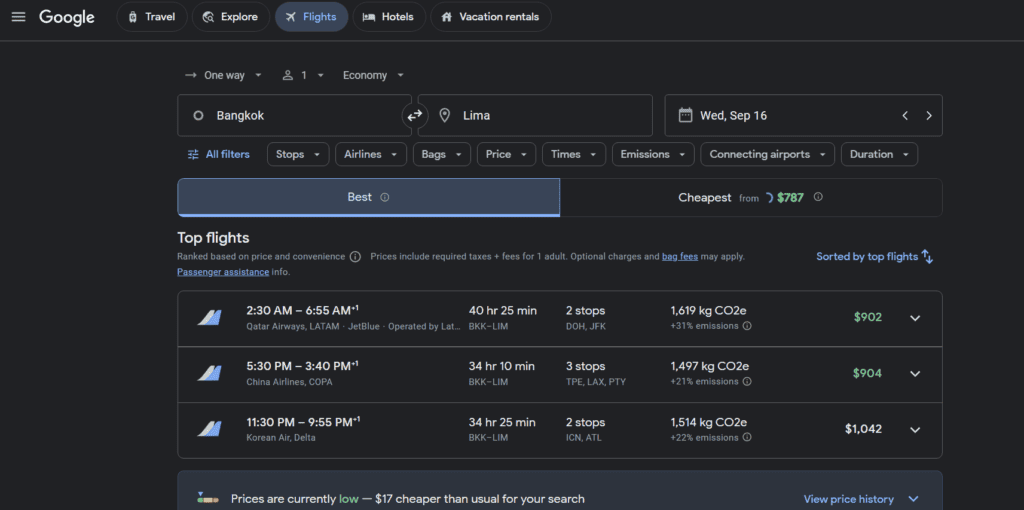Follow the bag fees link
The width and height of the screenshot is (1024, 510).
click(680, 257)
